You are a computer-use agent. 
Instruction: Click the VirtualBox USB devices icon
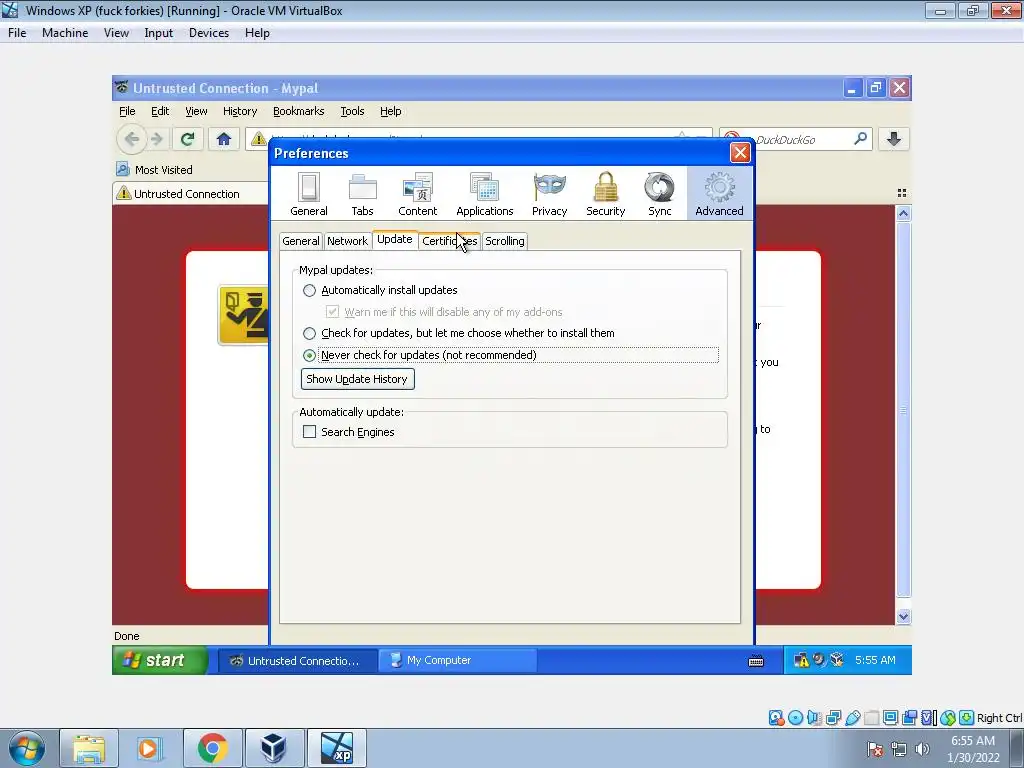pos(852,718)
